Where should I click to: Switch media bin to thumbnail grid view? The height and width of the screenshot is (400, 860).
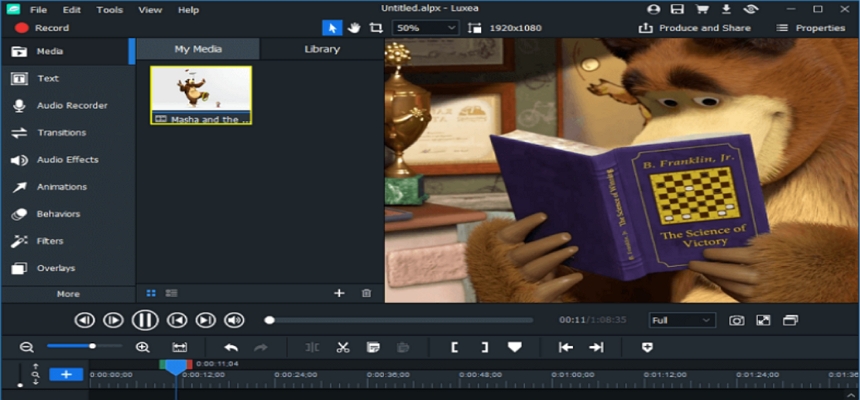point(152,293)
